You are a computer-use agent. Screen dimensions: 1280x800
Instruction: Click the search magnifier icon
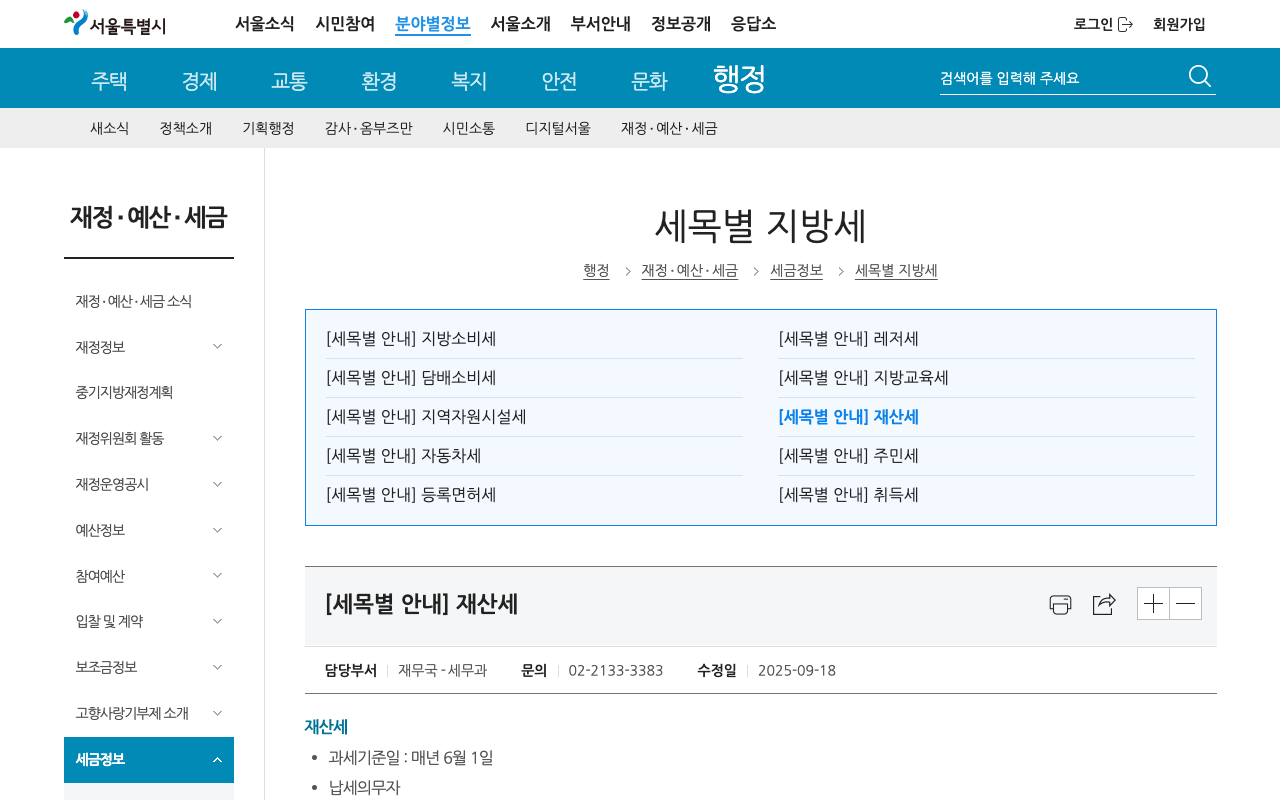tap(1200, 77)
